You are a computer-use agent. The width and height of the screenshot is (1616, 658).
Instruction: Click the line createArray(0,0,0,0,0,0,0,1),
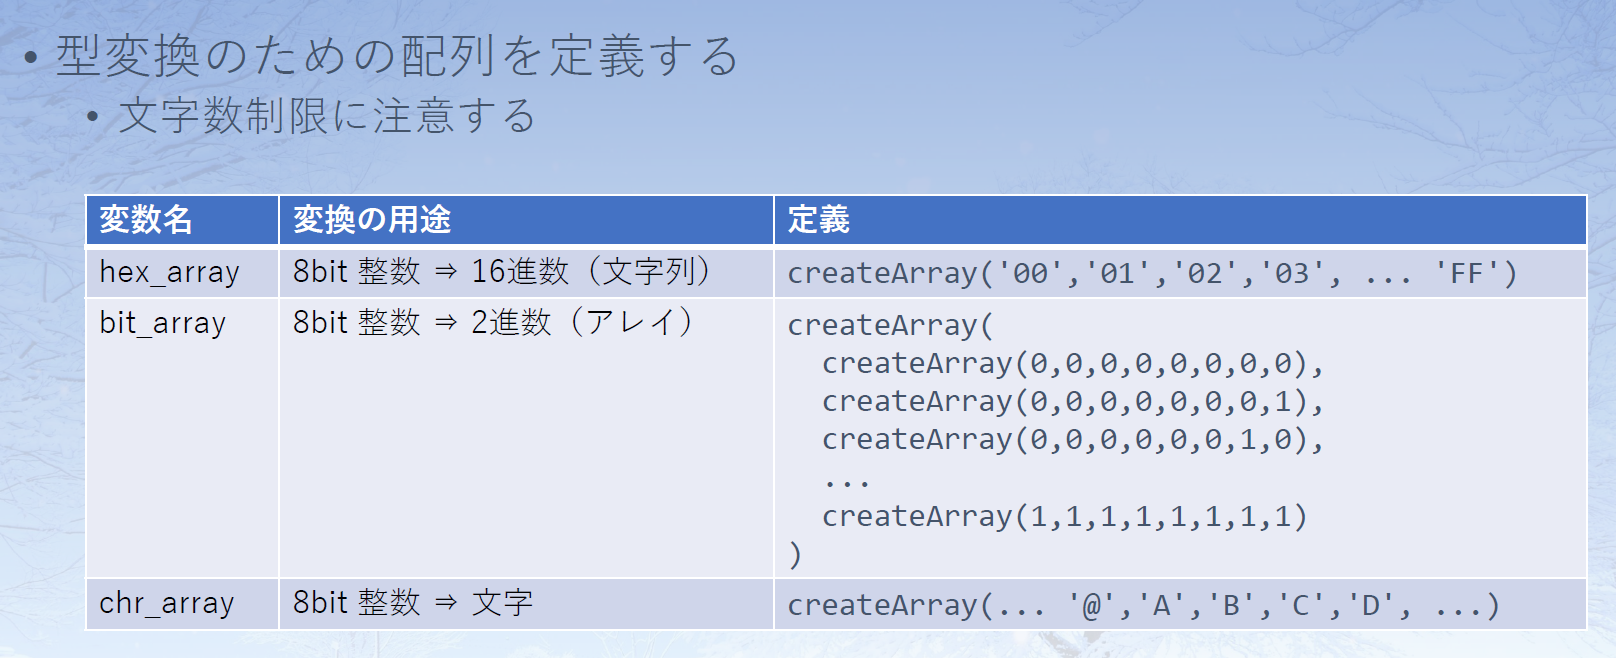click(1073, 401)
